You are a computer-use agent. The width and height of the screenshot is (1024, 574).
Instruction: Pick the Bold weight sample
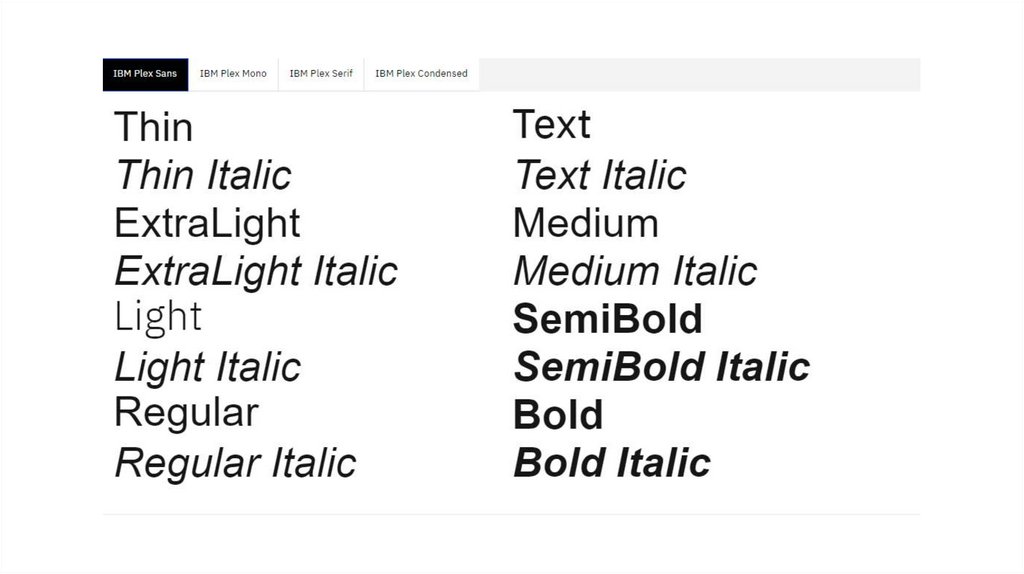click(x=558, y=415)
